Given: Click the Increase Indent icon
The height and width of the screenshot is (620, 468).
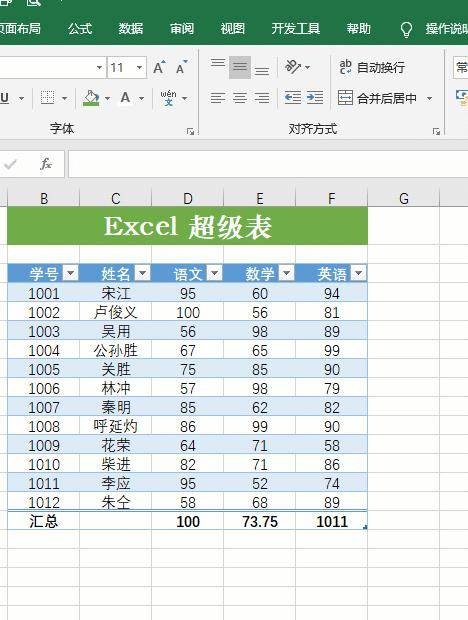Looking at the screenshot, I should (x=315, y=97).
